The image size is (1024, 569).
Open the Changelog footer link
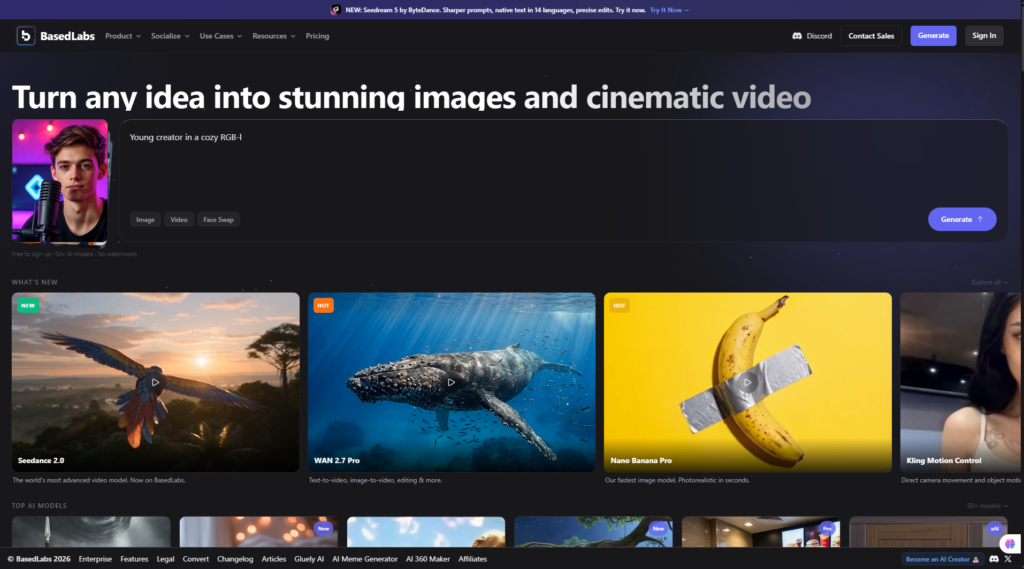click(x=235, y=559)
